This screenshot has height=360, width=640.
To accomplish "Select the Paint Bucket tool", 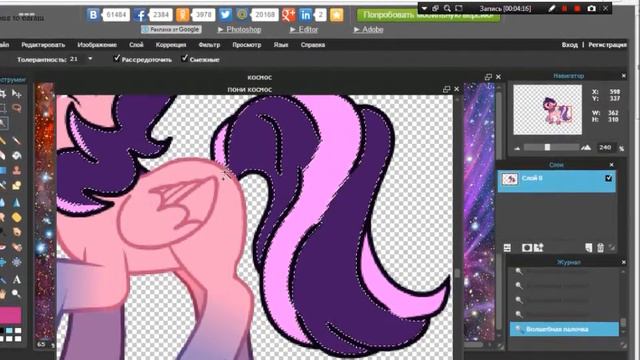I will tap(16, 156).
